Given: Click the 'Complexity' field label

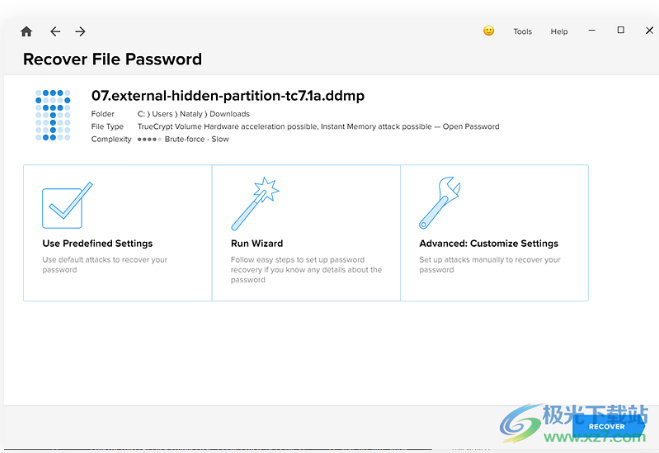Looking at the screenshot, I should (111, 139).
